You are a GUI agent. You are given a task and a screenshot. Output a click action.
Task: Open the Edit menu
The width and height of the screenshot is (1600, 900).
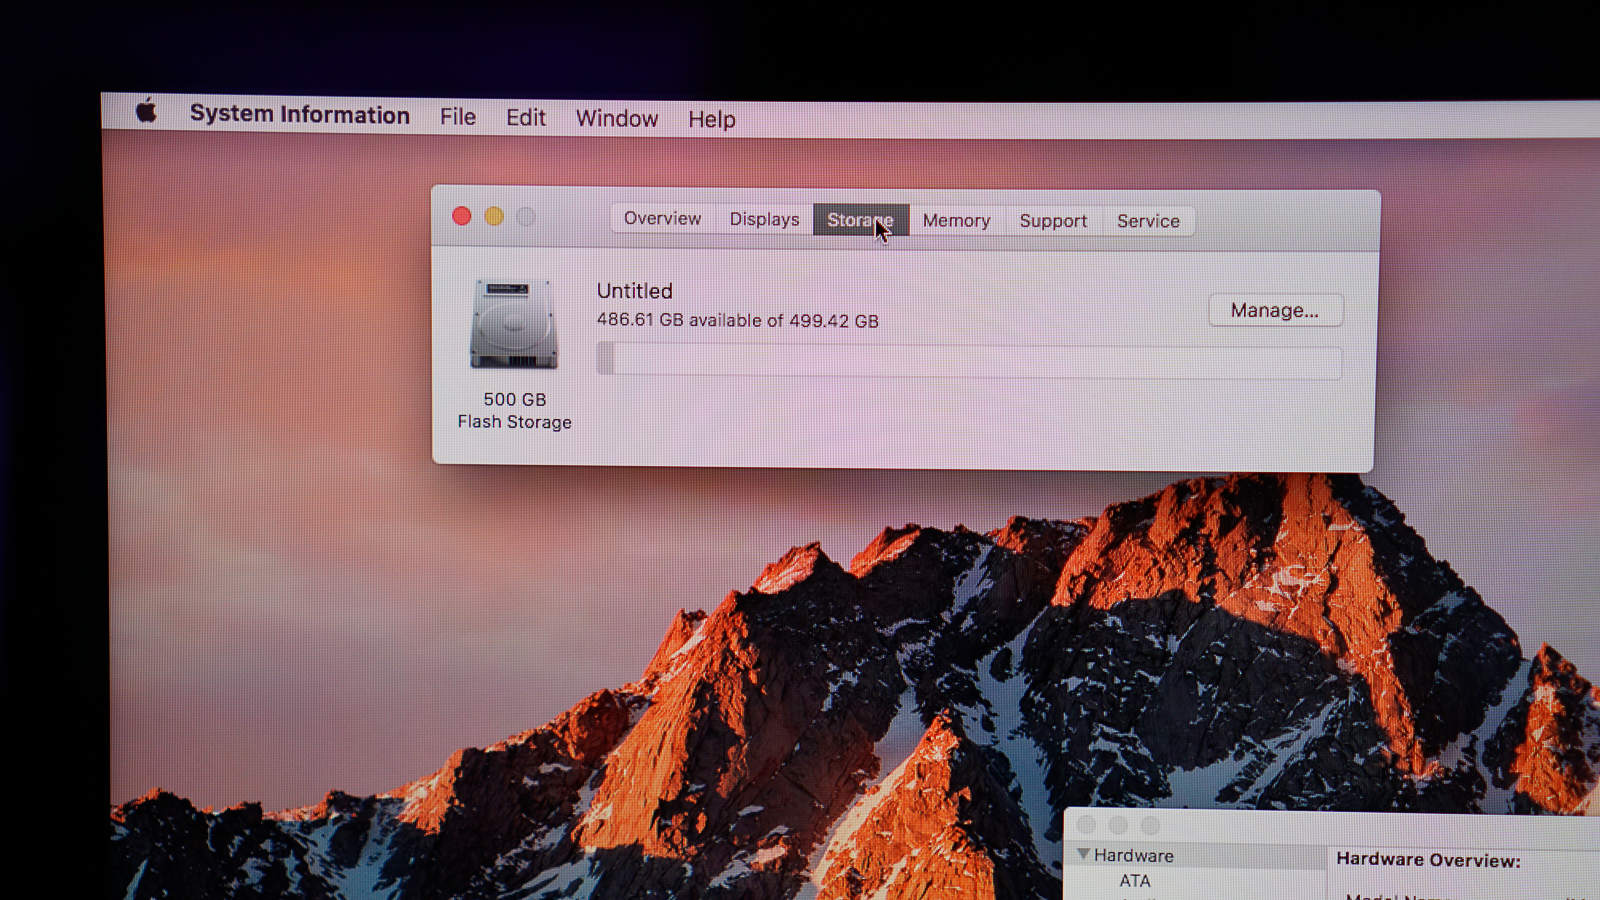[525, 118]
